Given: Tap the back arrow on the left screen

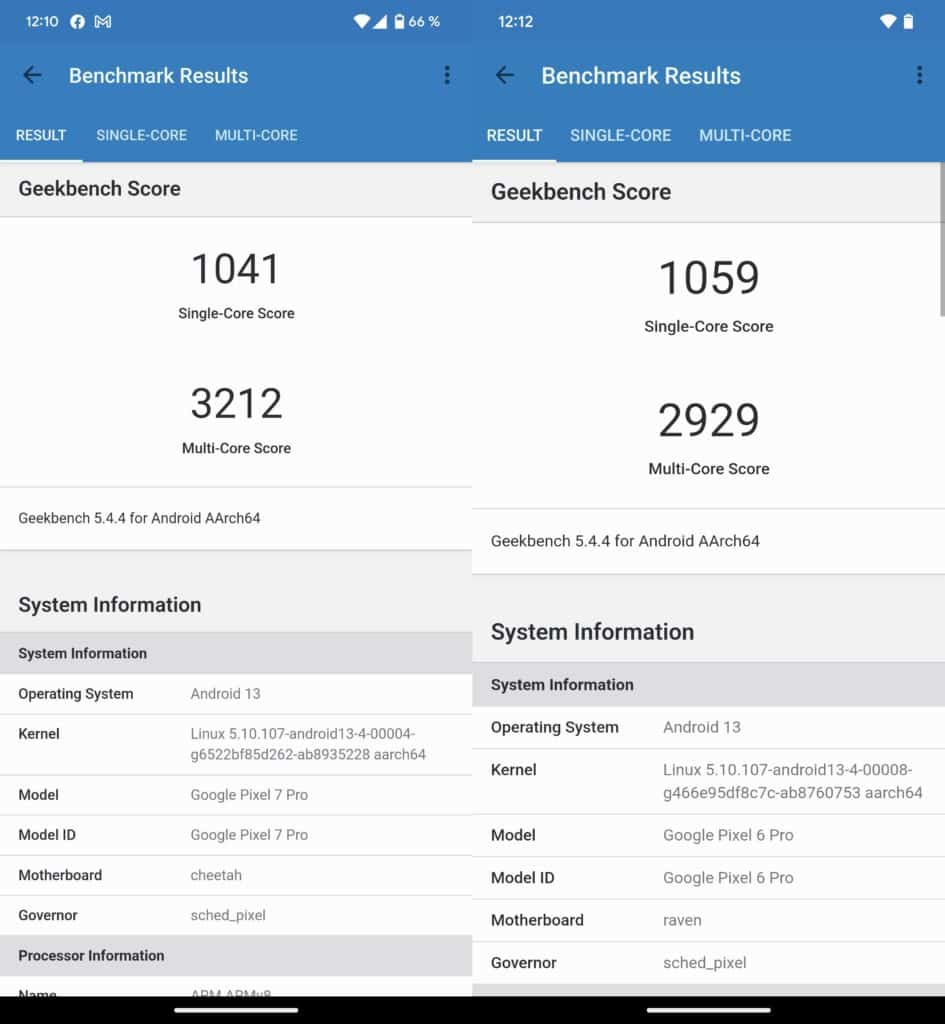Looking at the screenshot, I should 32,75.
